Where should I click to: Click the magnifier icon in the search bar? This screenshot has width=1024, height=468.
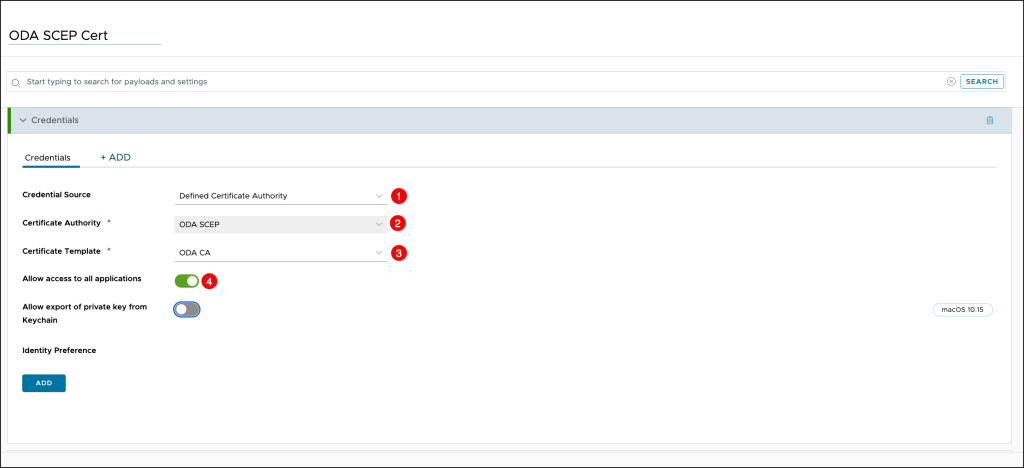tap(16, 82)
